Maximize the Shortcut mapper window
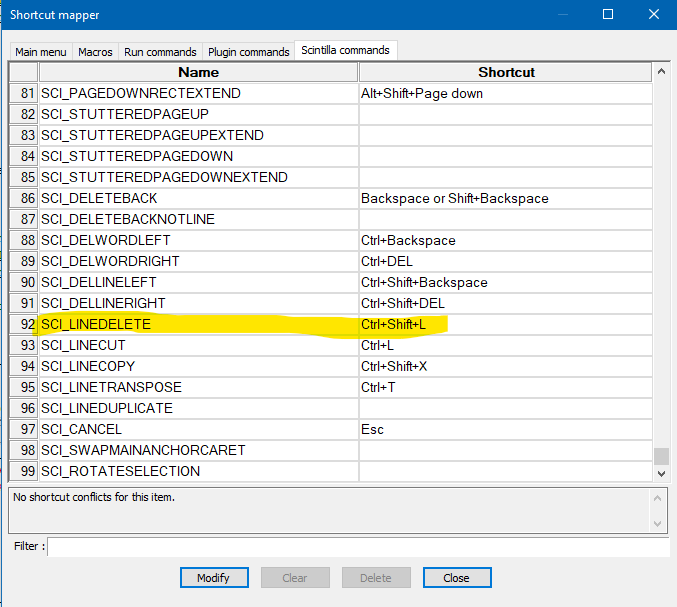This screenshot has width=677, height=607. (x=608, y=14)
